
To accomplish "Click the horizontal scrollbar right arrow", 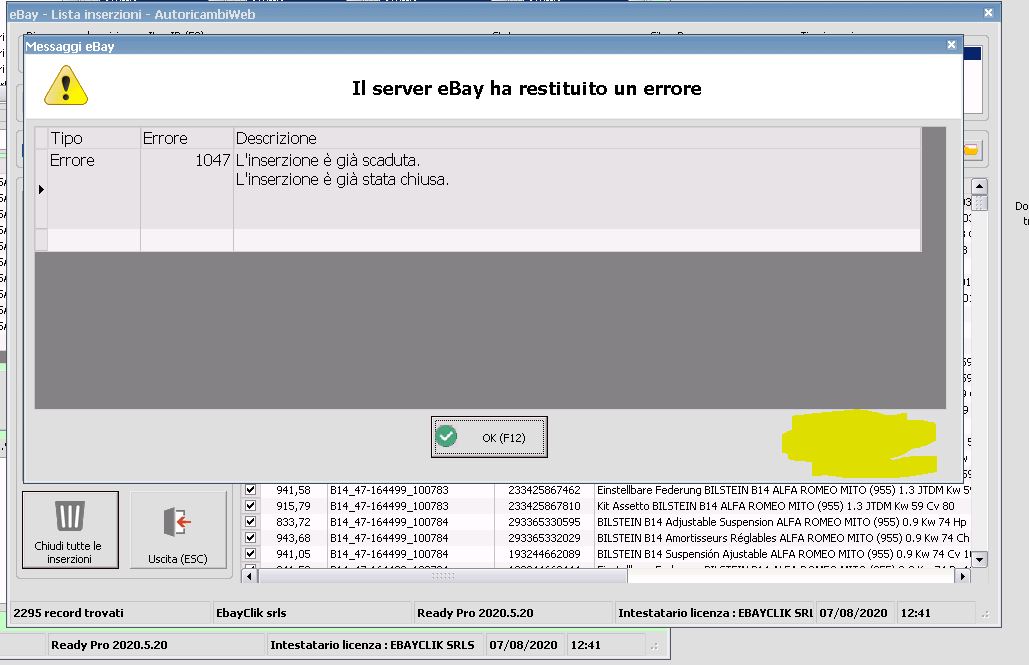I will (962, 576).
